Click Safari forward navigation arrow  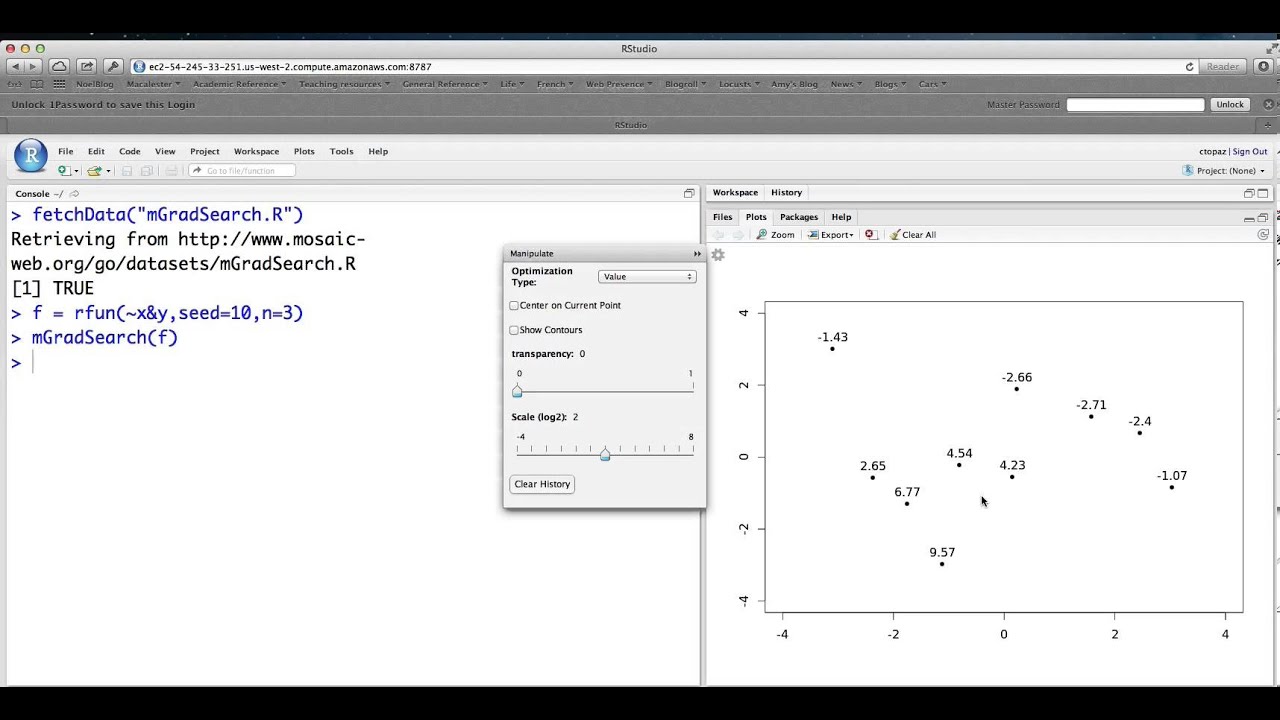point(32,66)
